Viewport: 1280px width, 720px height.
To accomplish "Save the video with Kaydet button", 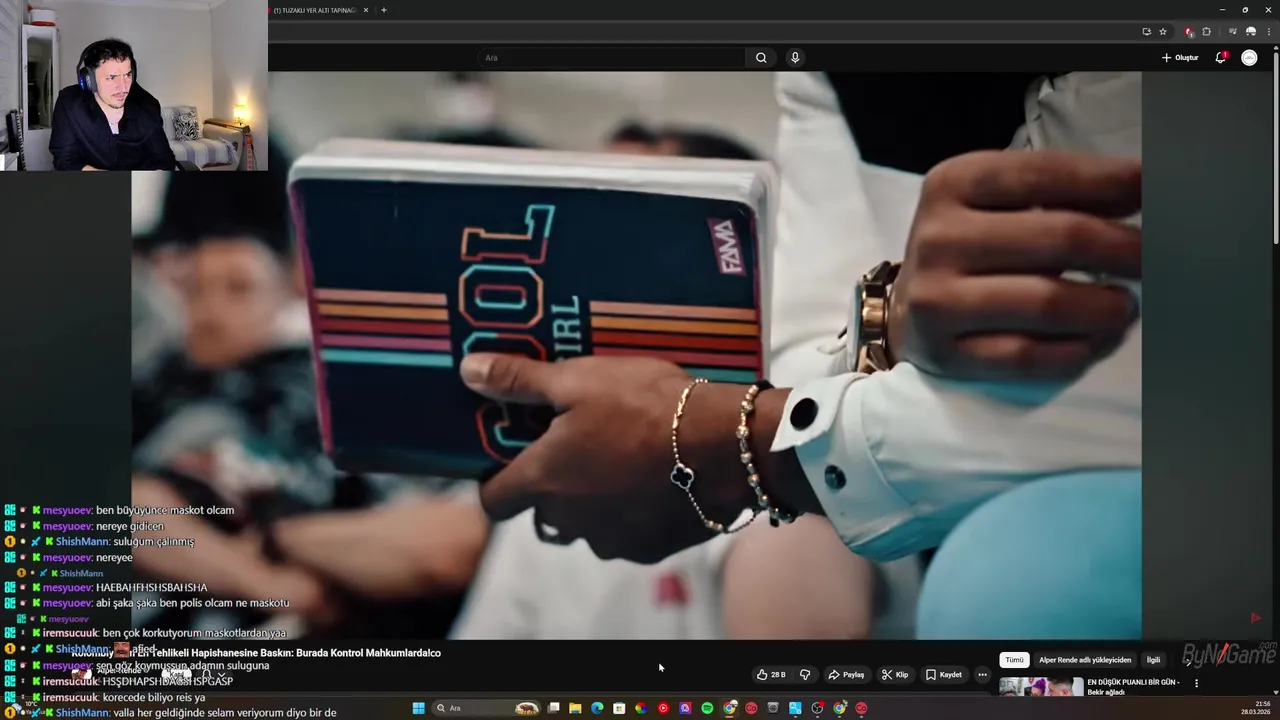I will tap(944, 675).
